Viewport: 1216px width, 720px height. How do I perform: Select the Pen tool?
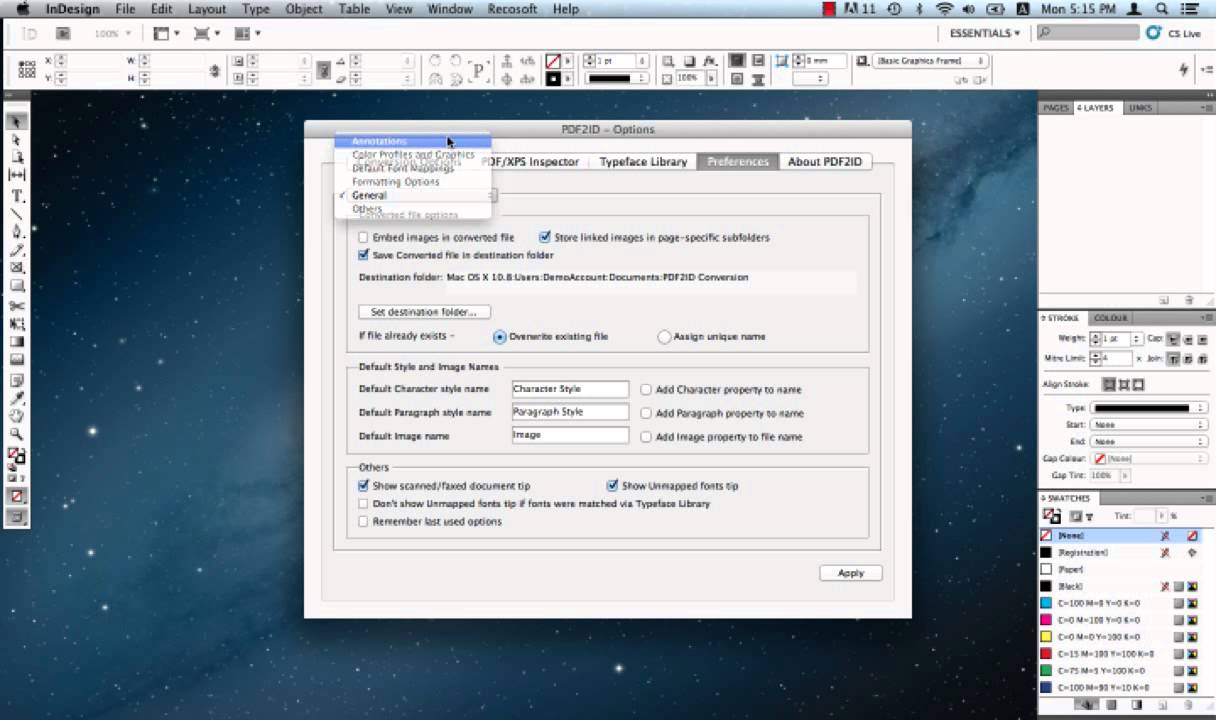[x=16, y=232]
